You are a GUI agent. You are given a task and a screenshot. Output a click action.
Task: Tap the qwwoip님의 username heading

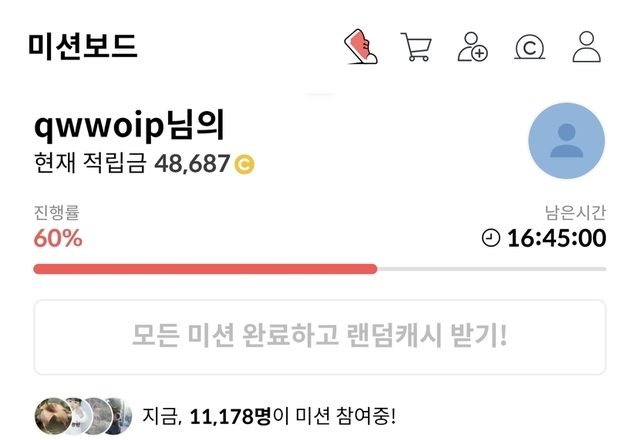tap(129, 125)
